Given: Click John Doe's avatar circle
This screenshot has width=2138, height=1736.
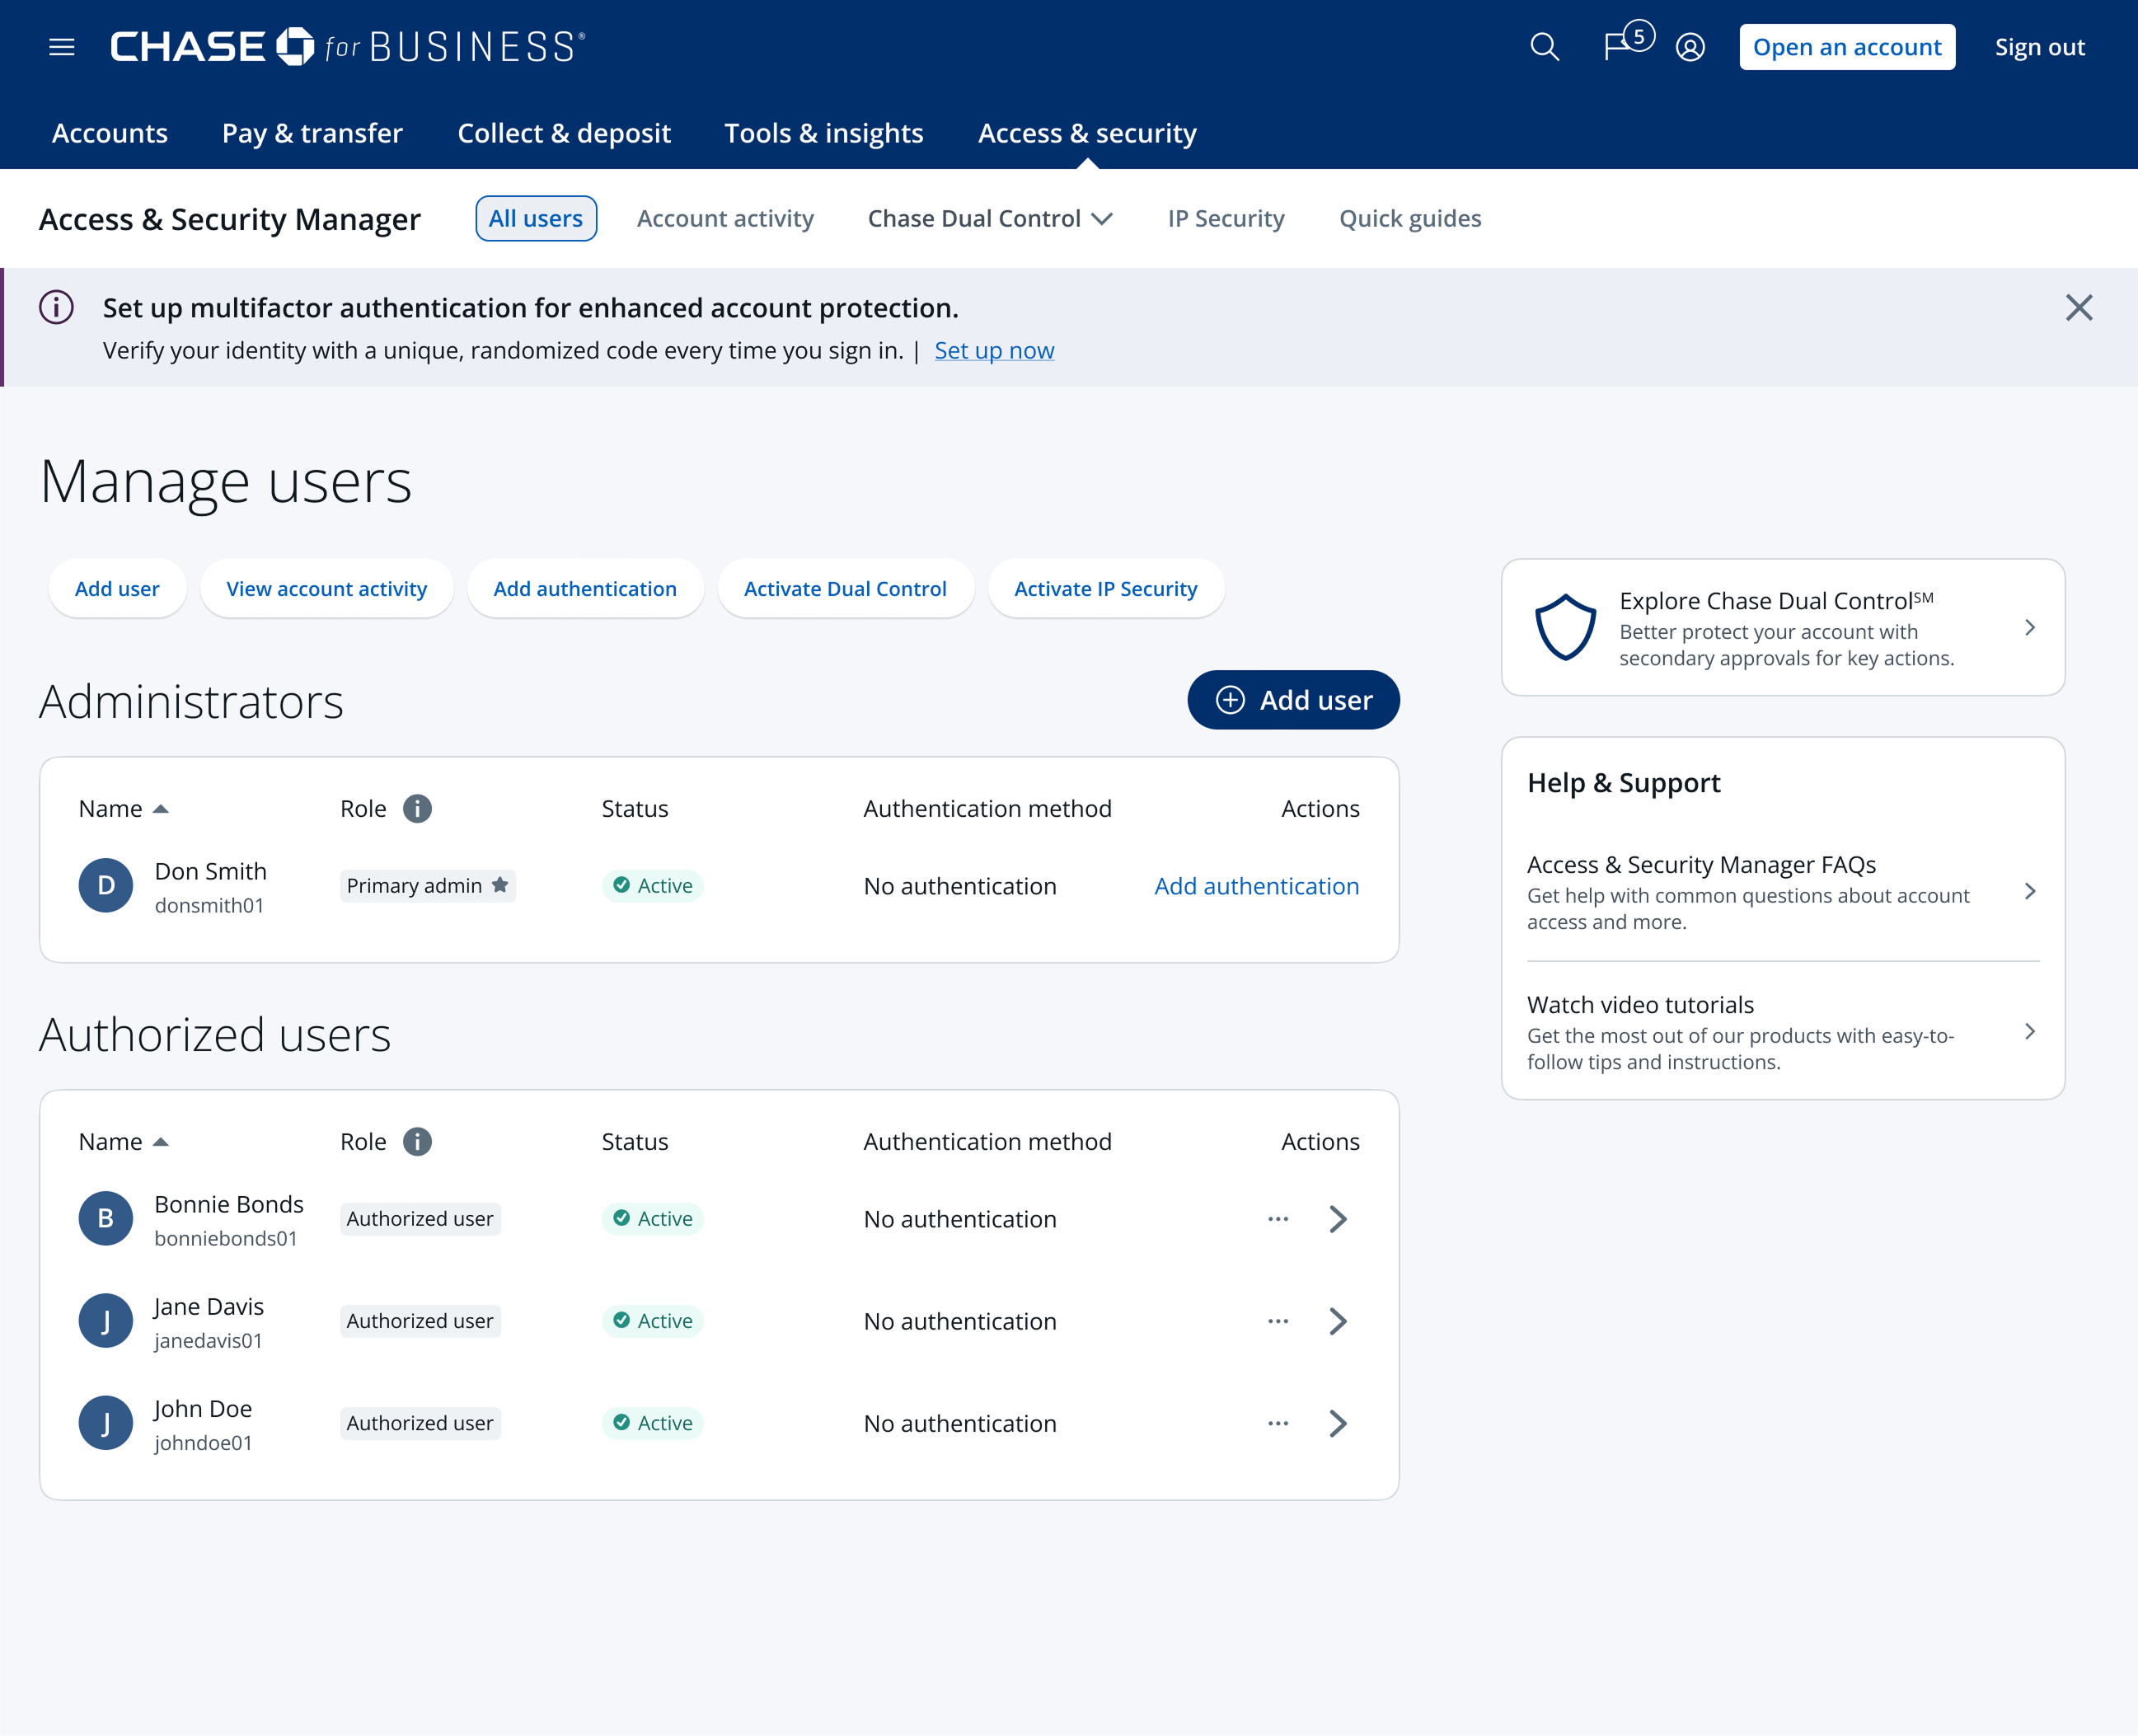Looking at the screenshot, I should (x=106, y=1422).
